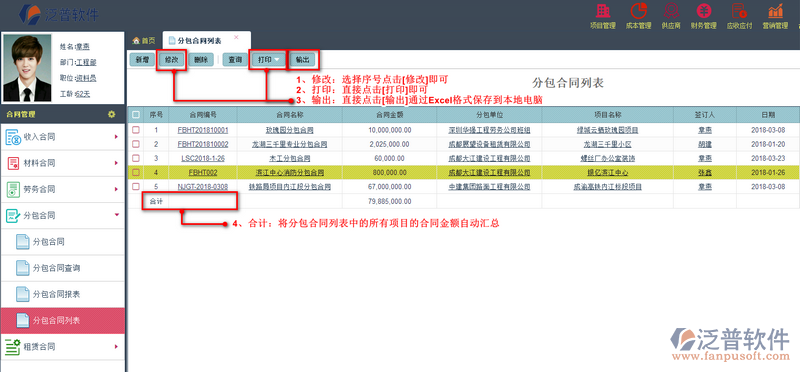Click the 新增 button
This screenshot has width=800, height=372.
(142, 60)
